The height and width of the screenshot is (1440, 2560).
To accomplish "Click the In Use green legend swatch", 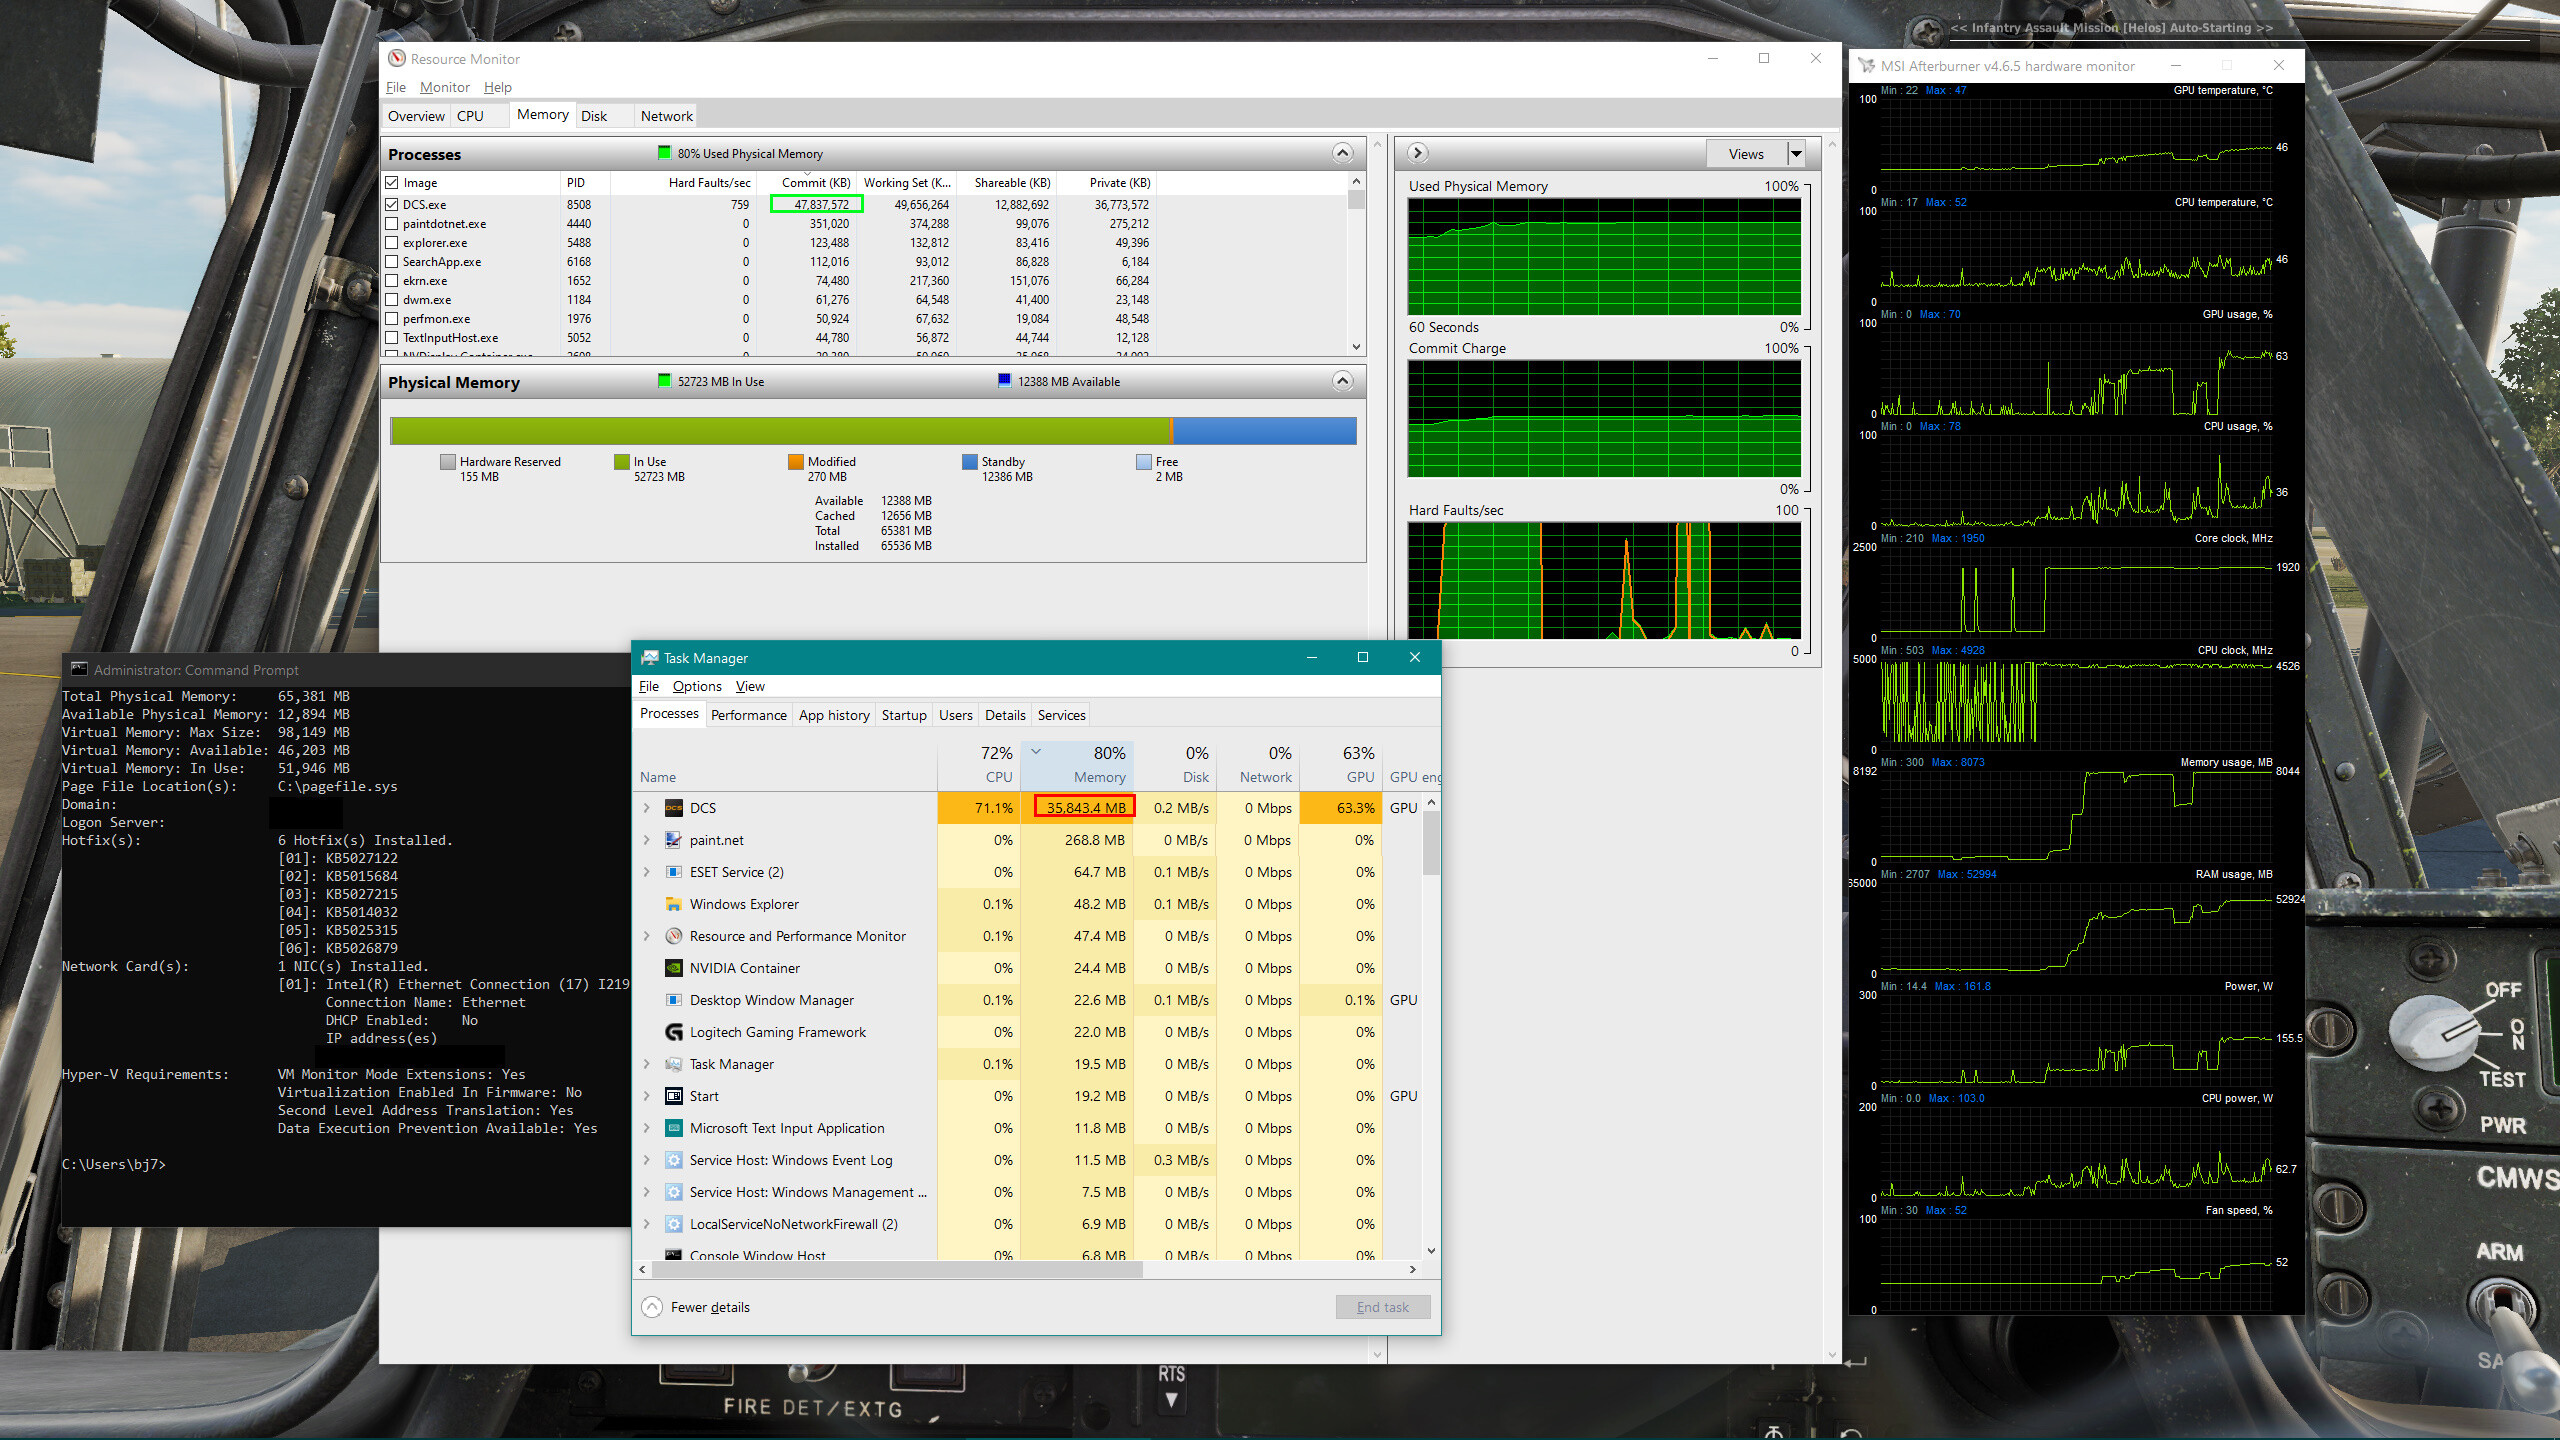I will pyautogui.click(x=622, y=462).
